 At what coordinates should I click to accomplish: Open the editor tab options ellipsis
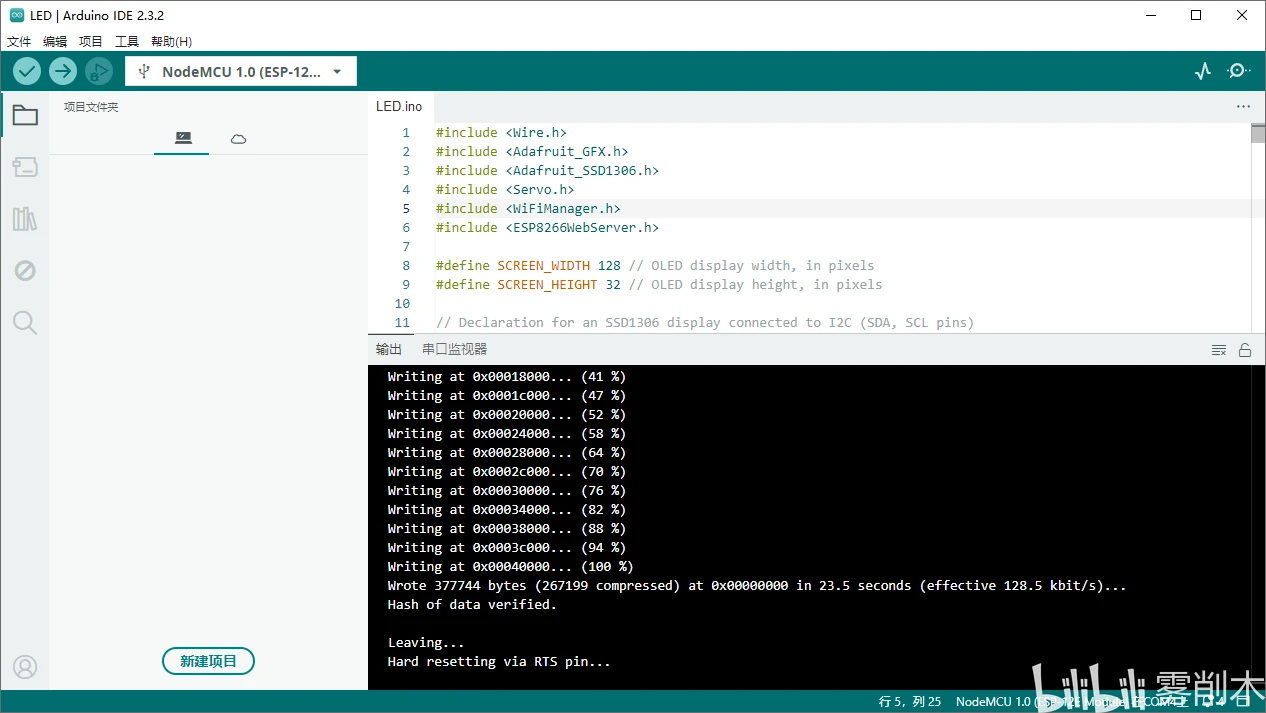1243,106
